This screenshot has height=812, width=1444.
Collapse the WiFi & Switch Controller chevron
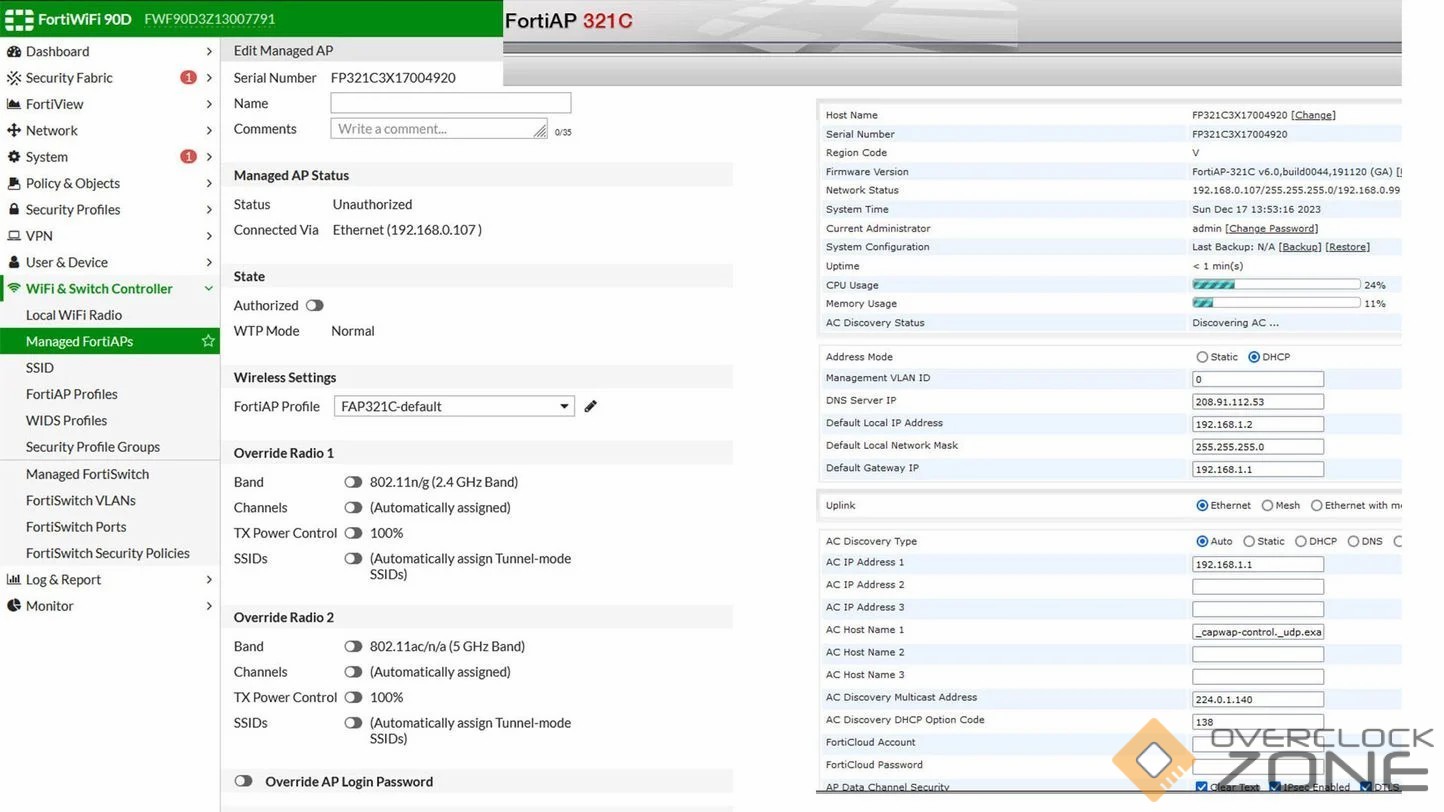click(x=208, y=289)
